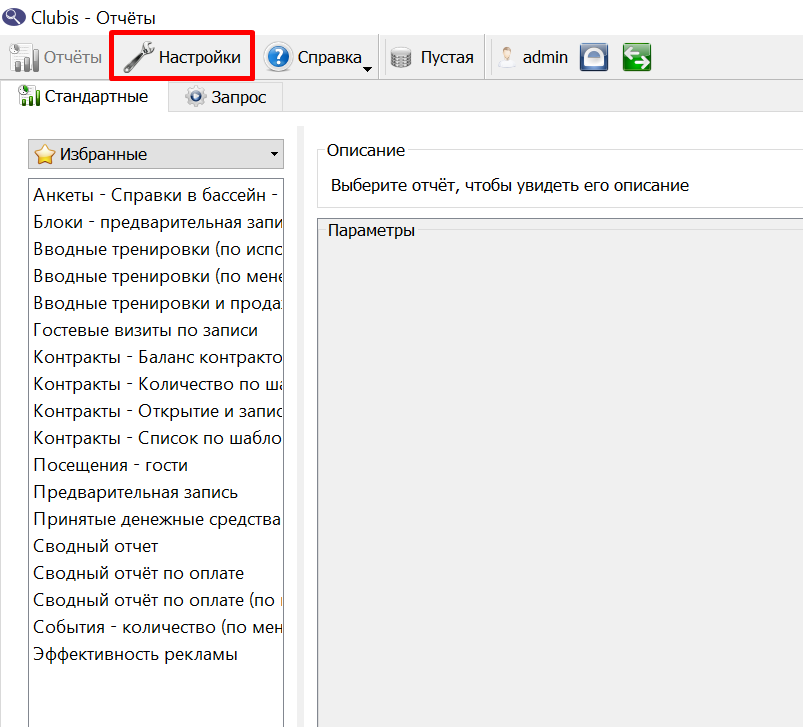Screen dimensions: 803x727
Task: Select report Вводные тренировки и продажи
Action: 156,303
